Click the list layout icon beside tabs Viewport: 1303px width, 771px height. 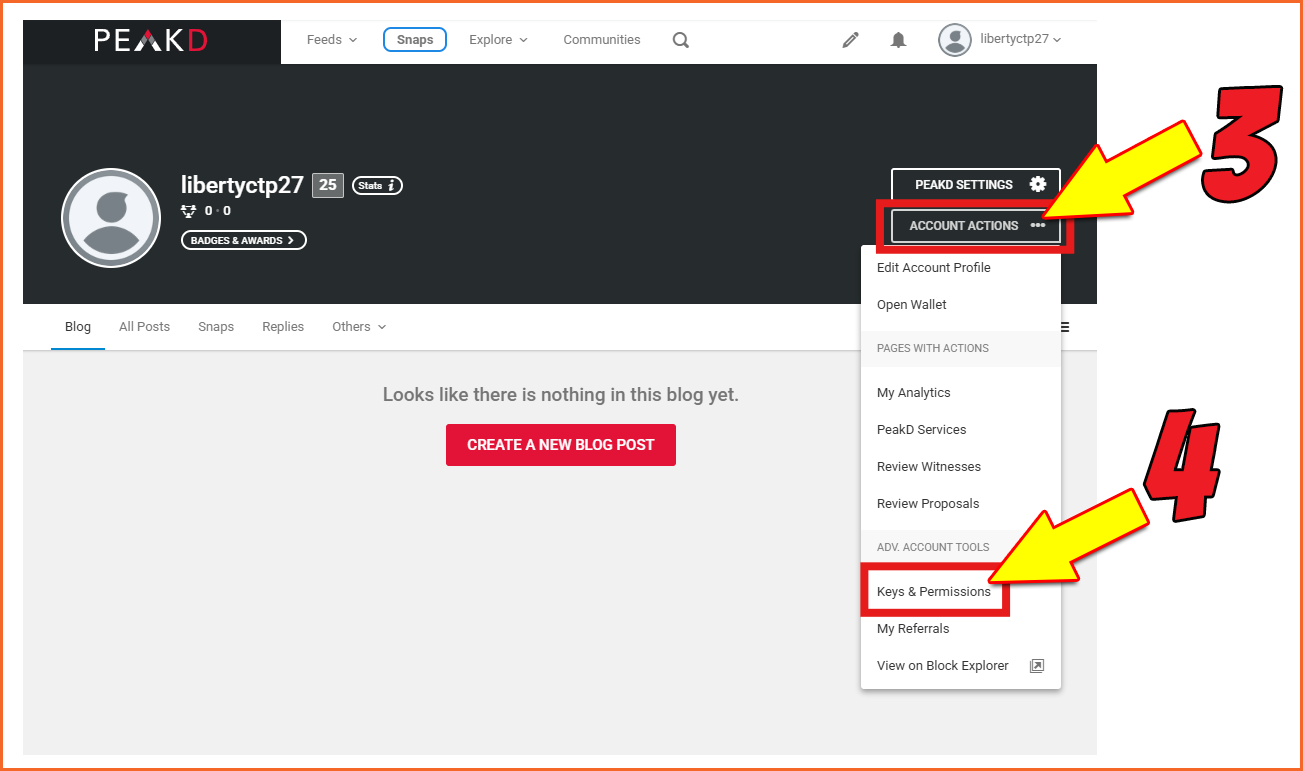coord(1064,327)
